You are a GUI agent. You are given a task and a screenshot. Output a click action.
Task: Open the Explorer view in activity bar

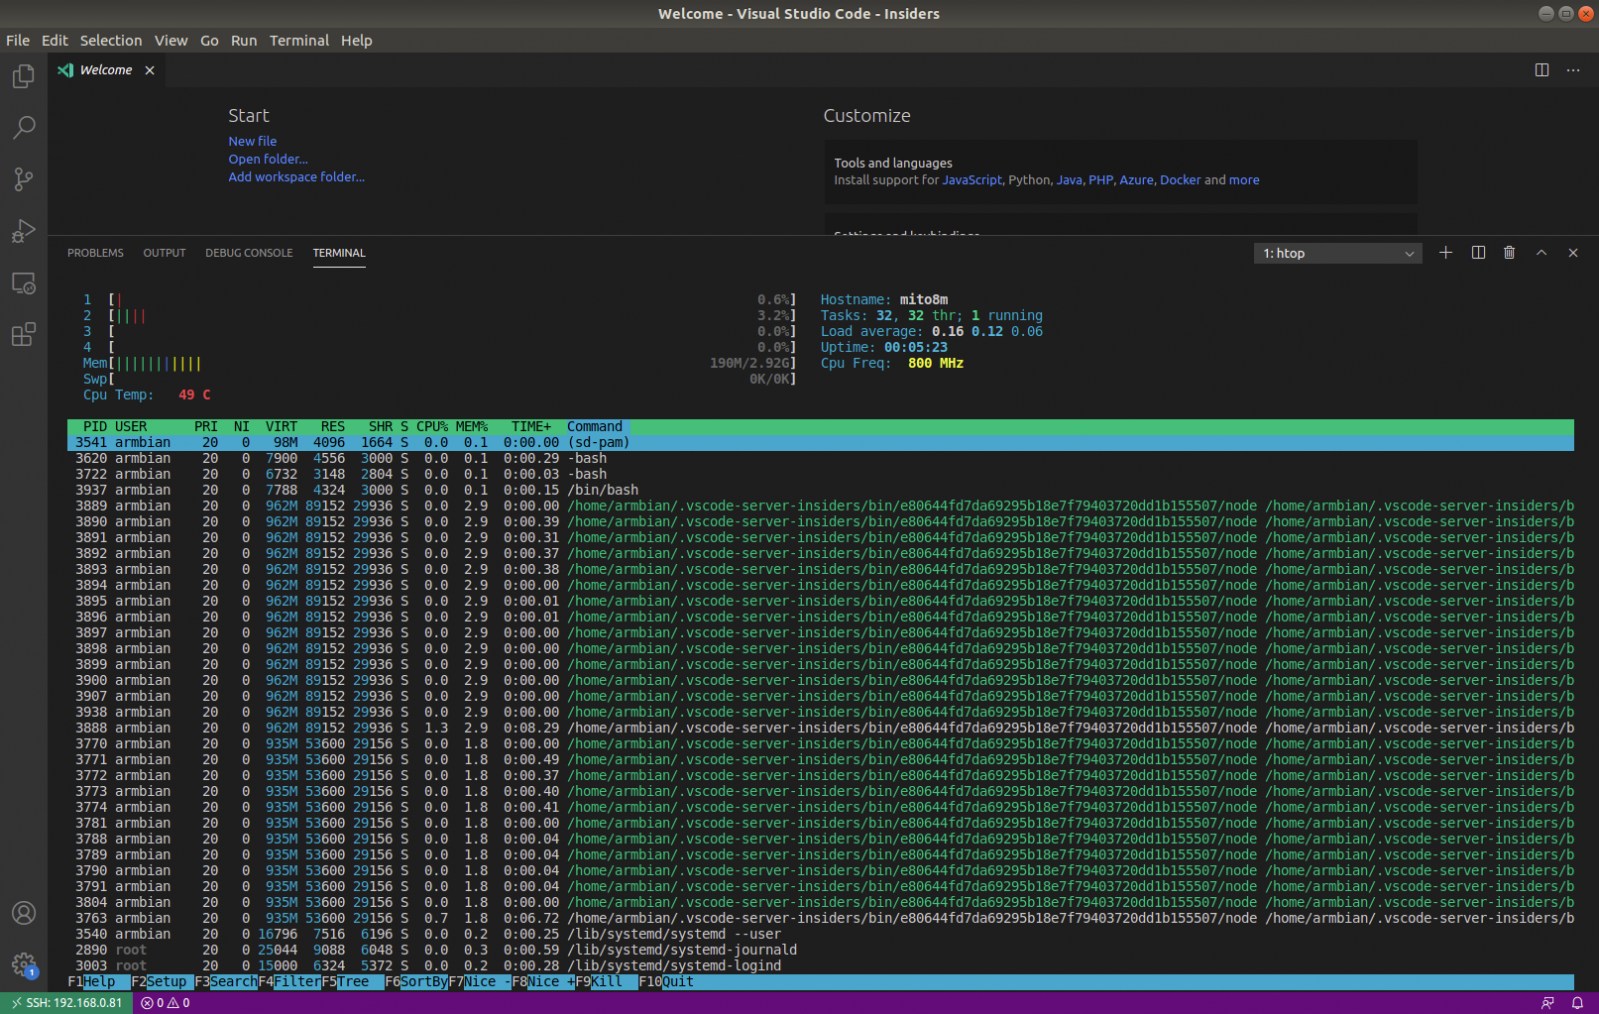24,77
